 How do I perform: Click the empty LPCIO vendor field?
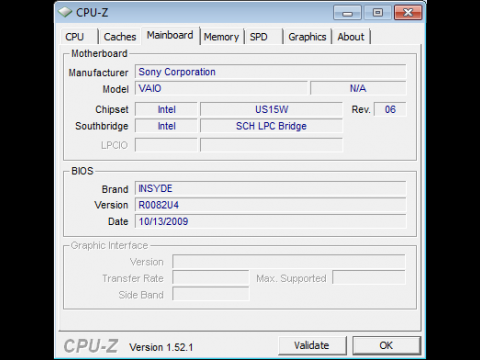[x=166, y=145]
